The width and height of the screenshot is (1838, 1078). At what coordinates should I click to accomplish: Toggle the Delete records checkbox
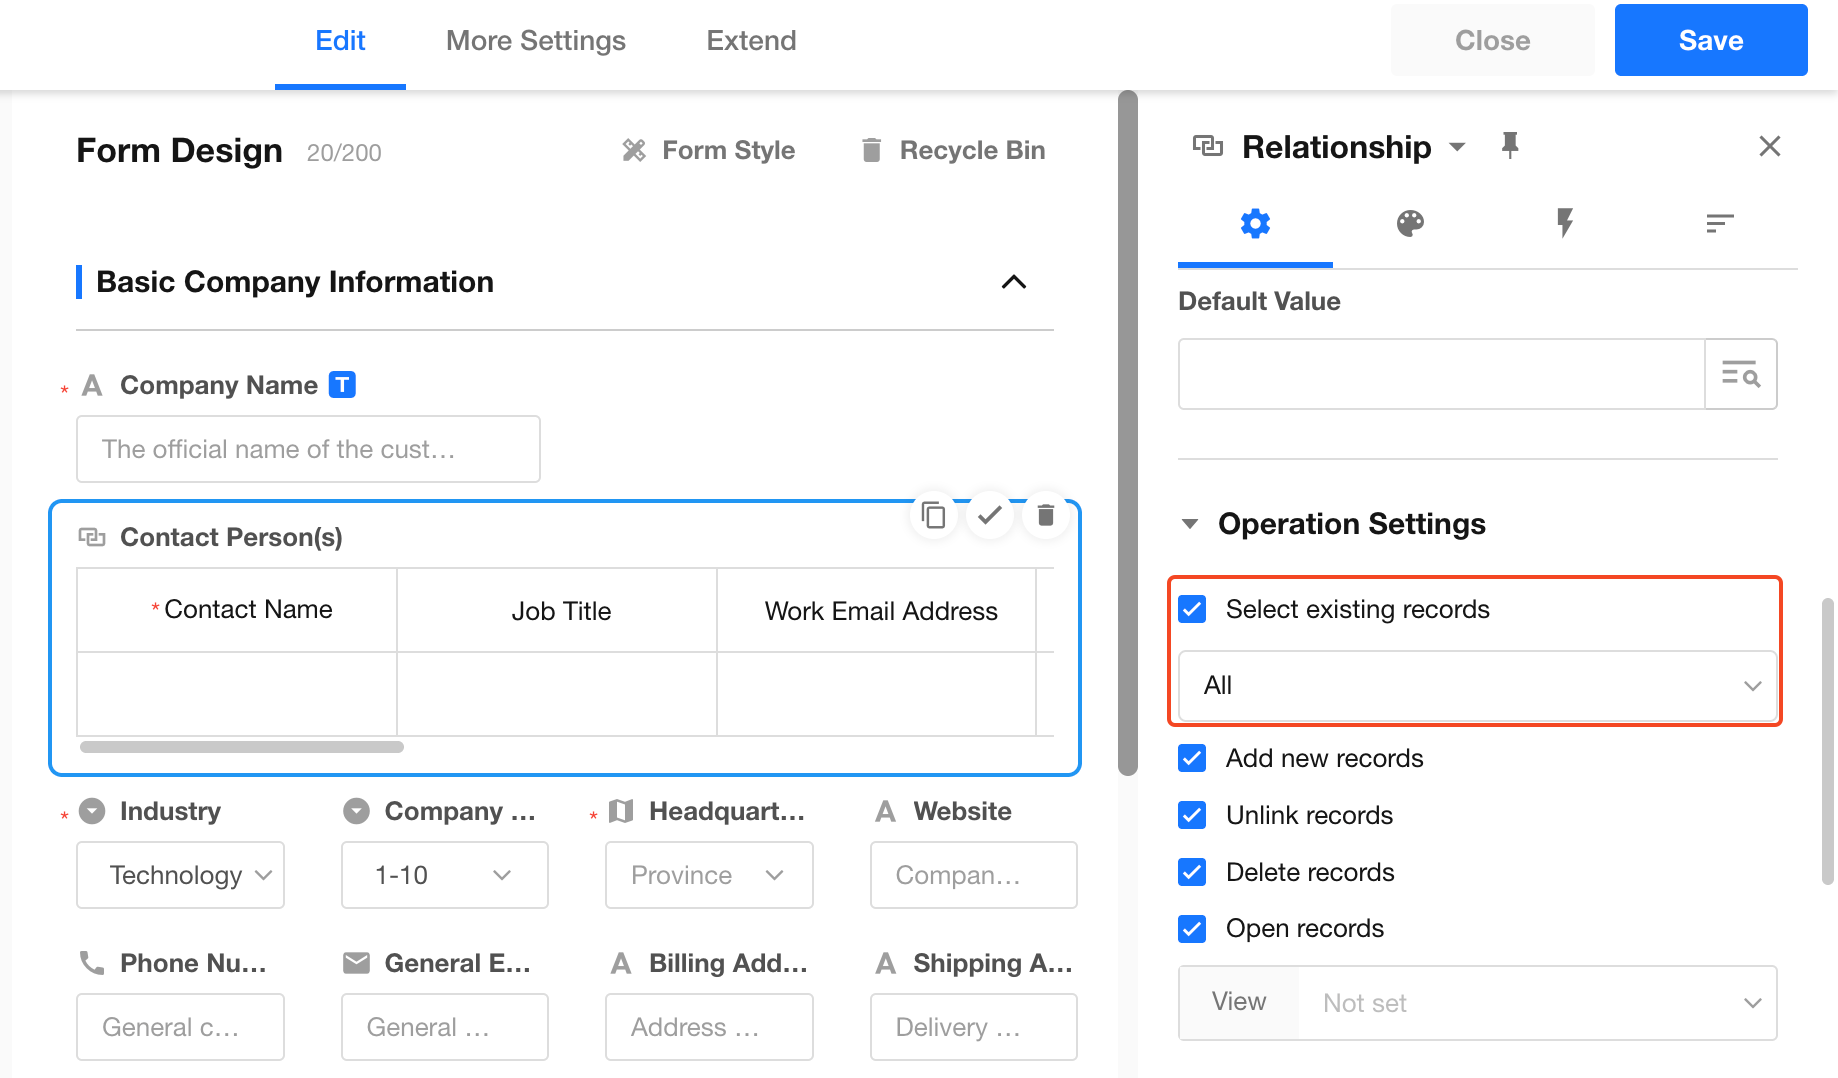pos(1192,872)
